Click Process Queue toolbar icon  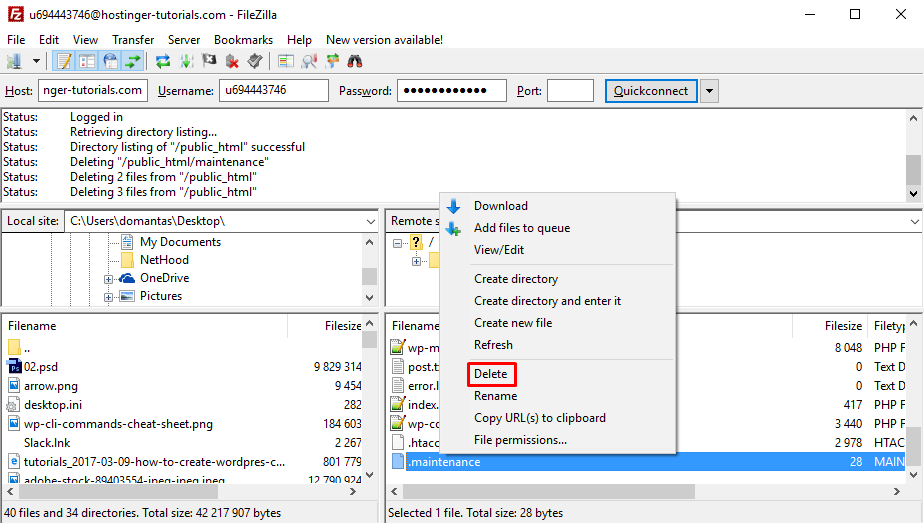[186, 61]
